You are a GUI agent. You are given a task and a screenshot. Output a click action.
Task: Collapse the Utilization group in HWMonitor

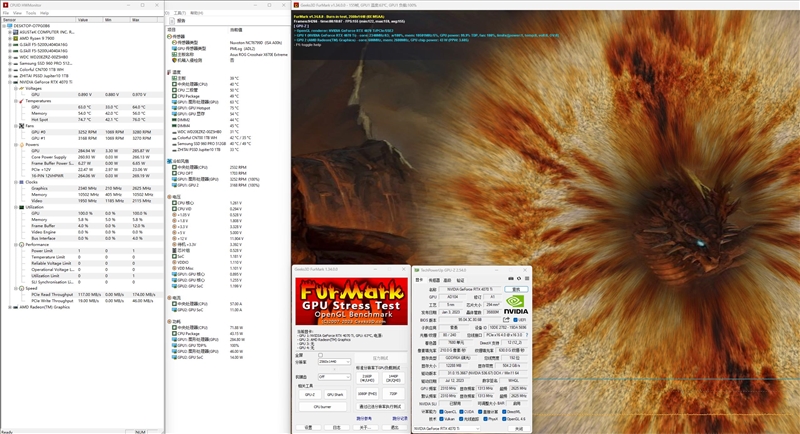[x=16, y=207]
